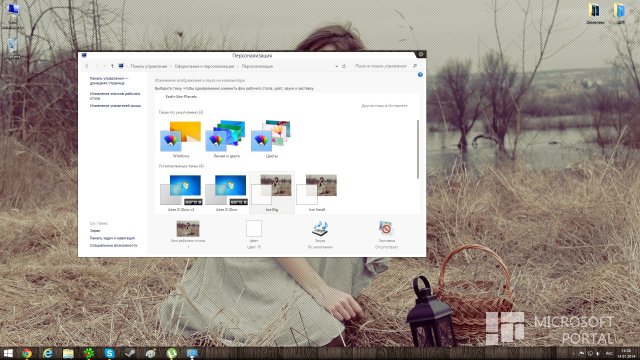The width and height of the screenshot is (640, 360).
Task: Open 'Специальные возможности' link
Action: point(113,245)
